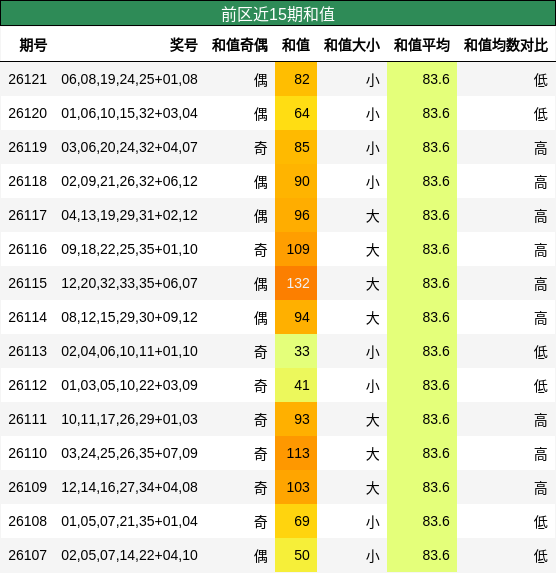The width and height of the screenshot is (556, 573).
Task: Click the 前区近15期和值 title banner
Action: pos(278,14)
